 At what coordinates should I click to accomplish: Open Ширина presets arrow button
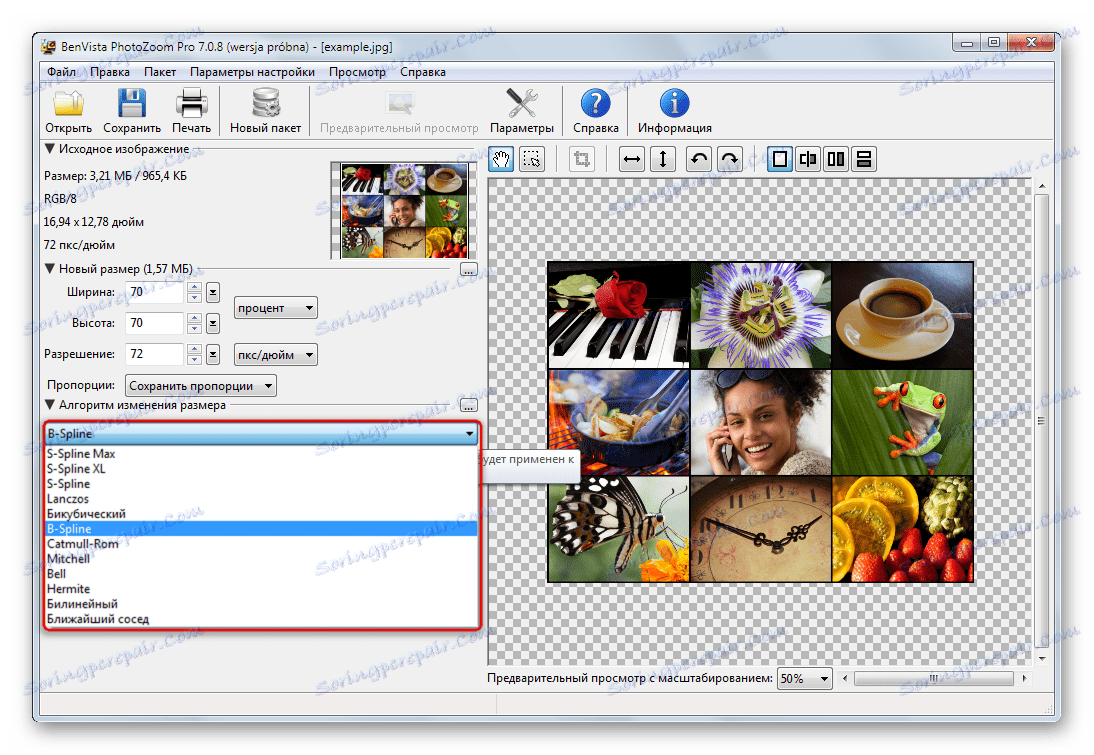pos(213,292)
